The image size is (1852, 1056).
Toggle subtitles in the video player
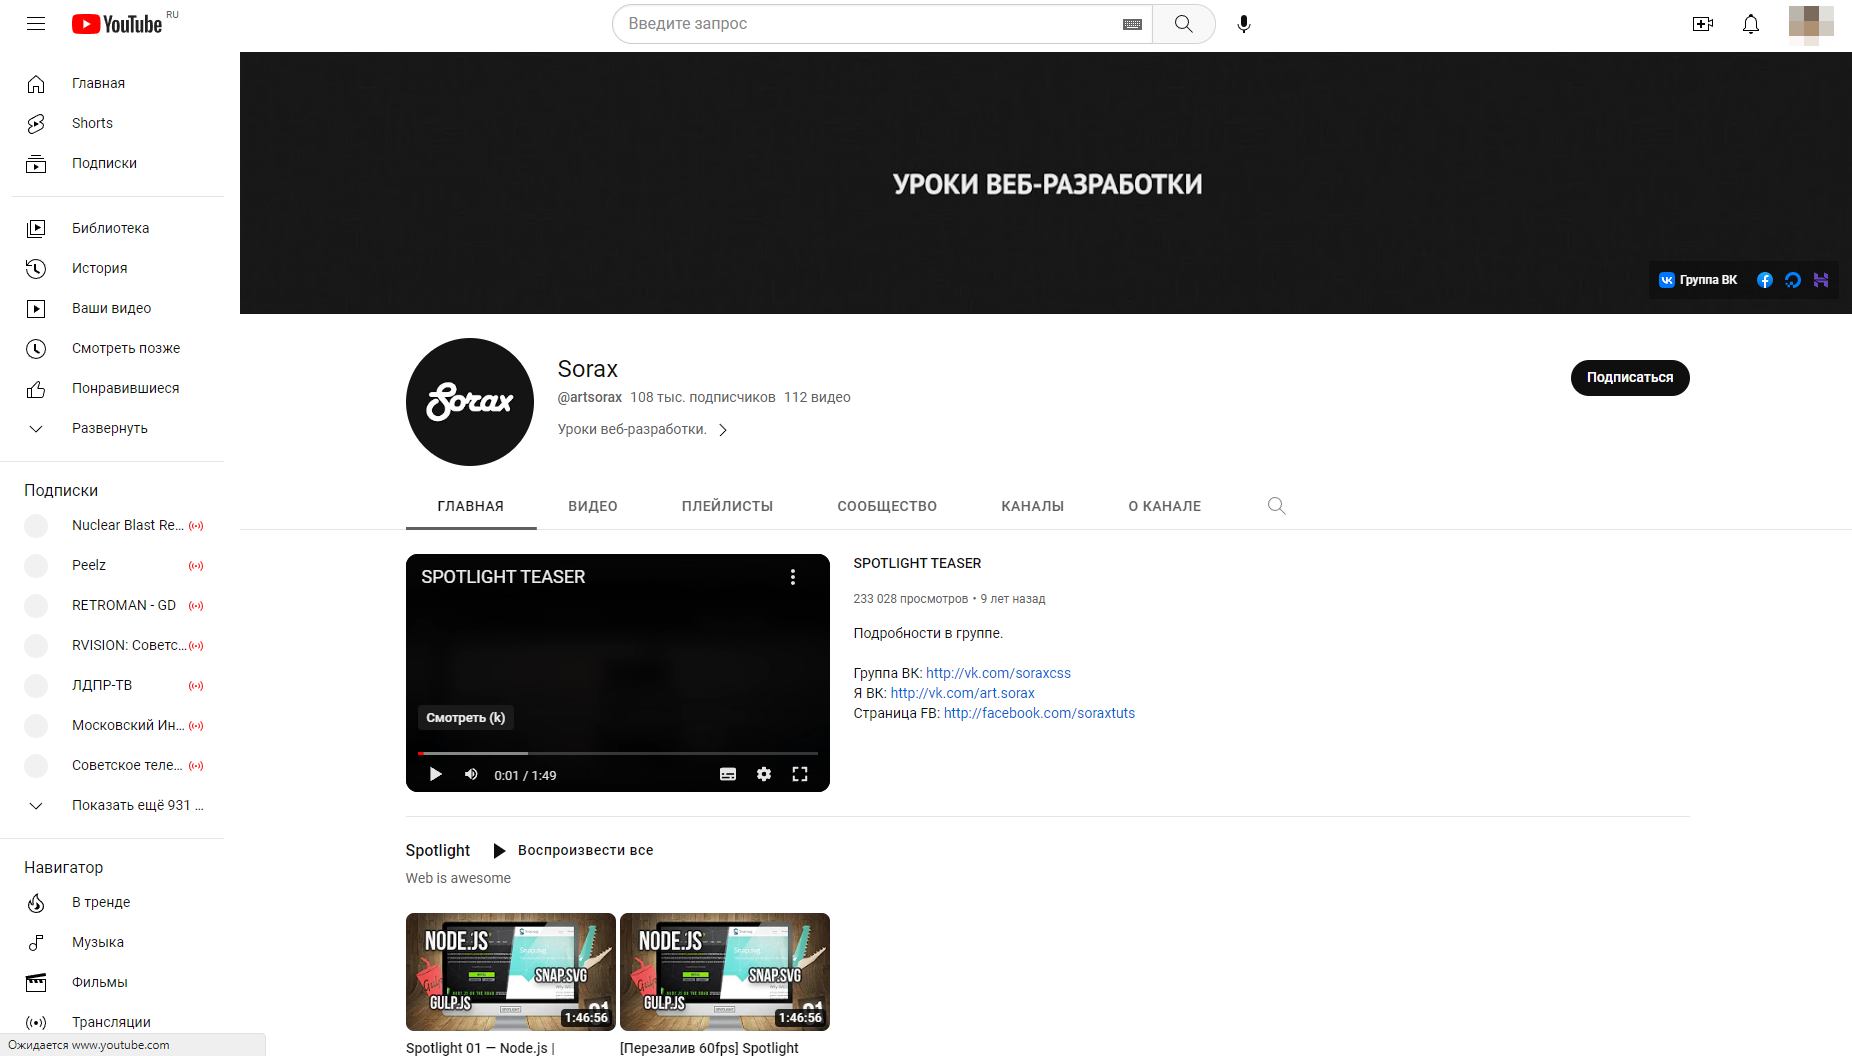pos(728,774)
